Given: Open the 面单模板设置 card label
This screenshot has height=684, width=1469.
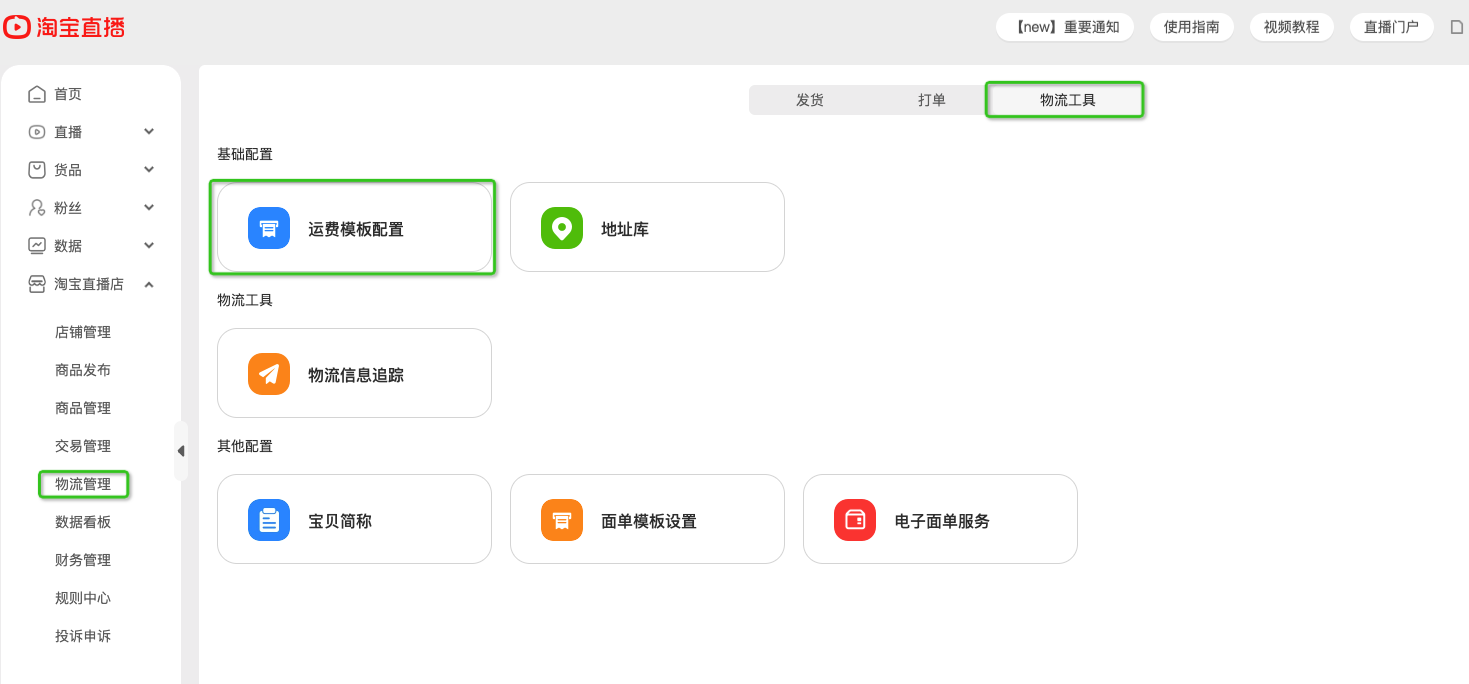Looking at the screenshot, I should coord(649,521).
